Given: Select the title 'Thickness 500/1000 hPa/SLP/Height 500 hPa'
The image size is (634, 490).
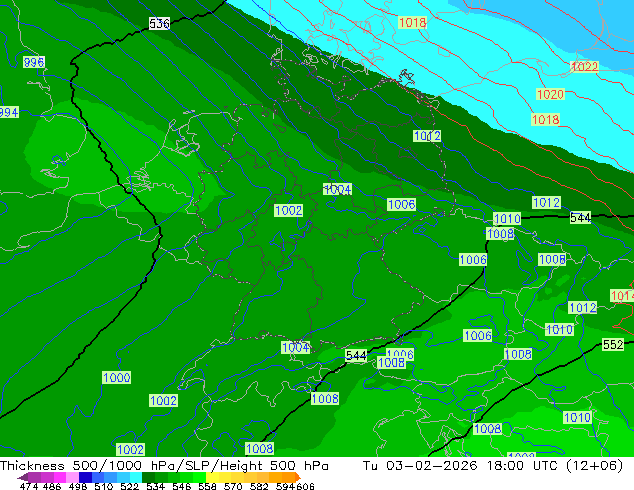Looking at the screenshot, I should point(164,466).
